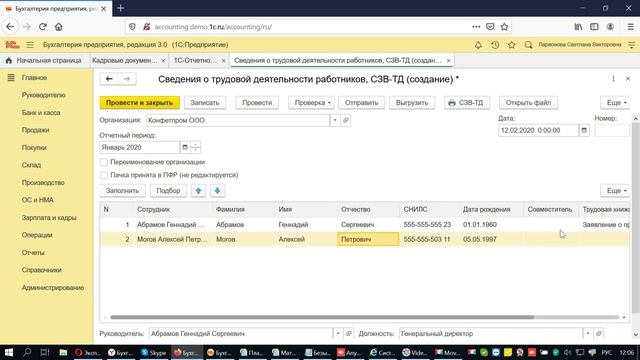Image resolution: width=640 pixels, height=360 pixels.
Task: Click the Номер input field
Action: coord(612,130)
